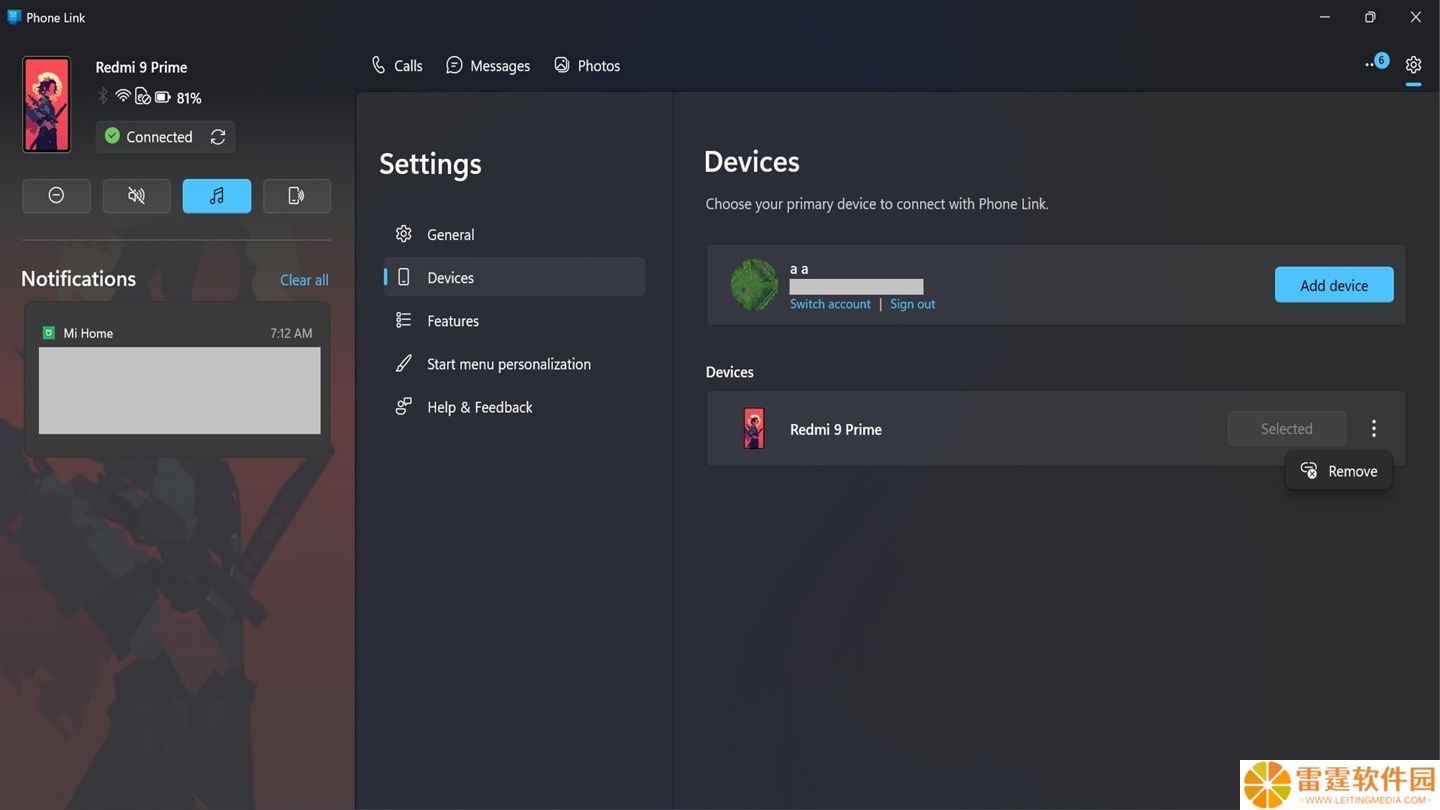Image resolution: width=1440 pixels, height=810 pixels.
Task: Refresh the phone connection
Action: coord(218,137)
